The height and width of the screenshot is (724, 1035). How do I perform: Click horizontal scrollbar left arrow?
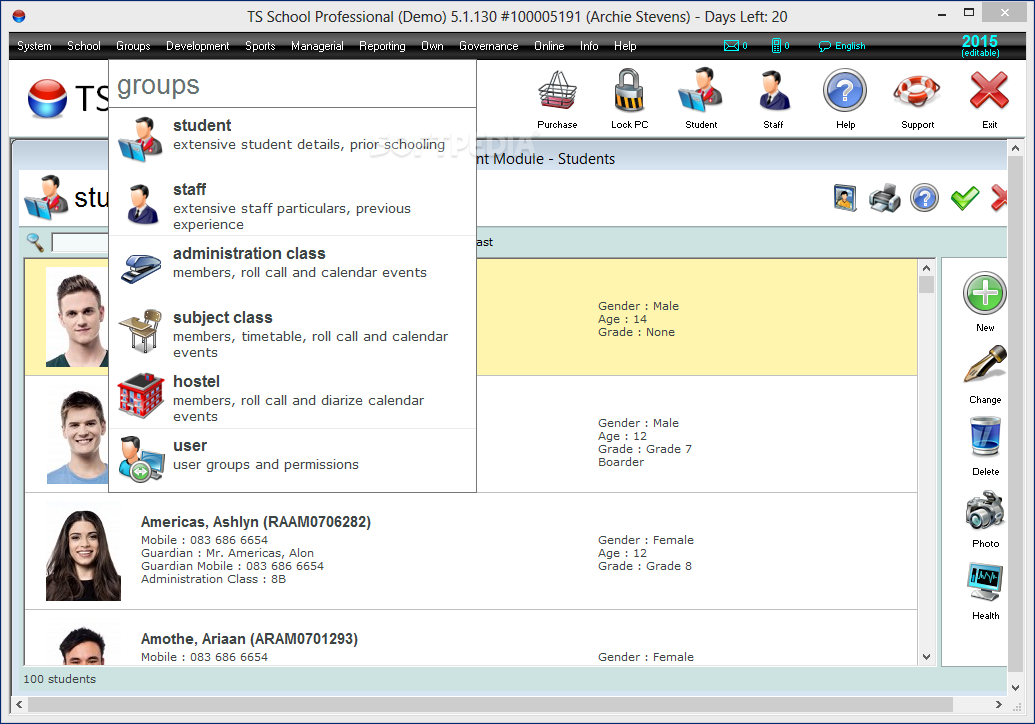19,704
